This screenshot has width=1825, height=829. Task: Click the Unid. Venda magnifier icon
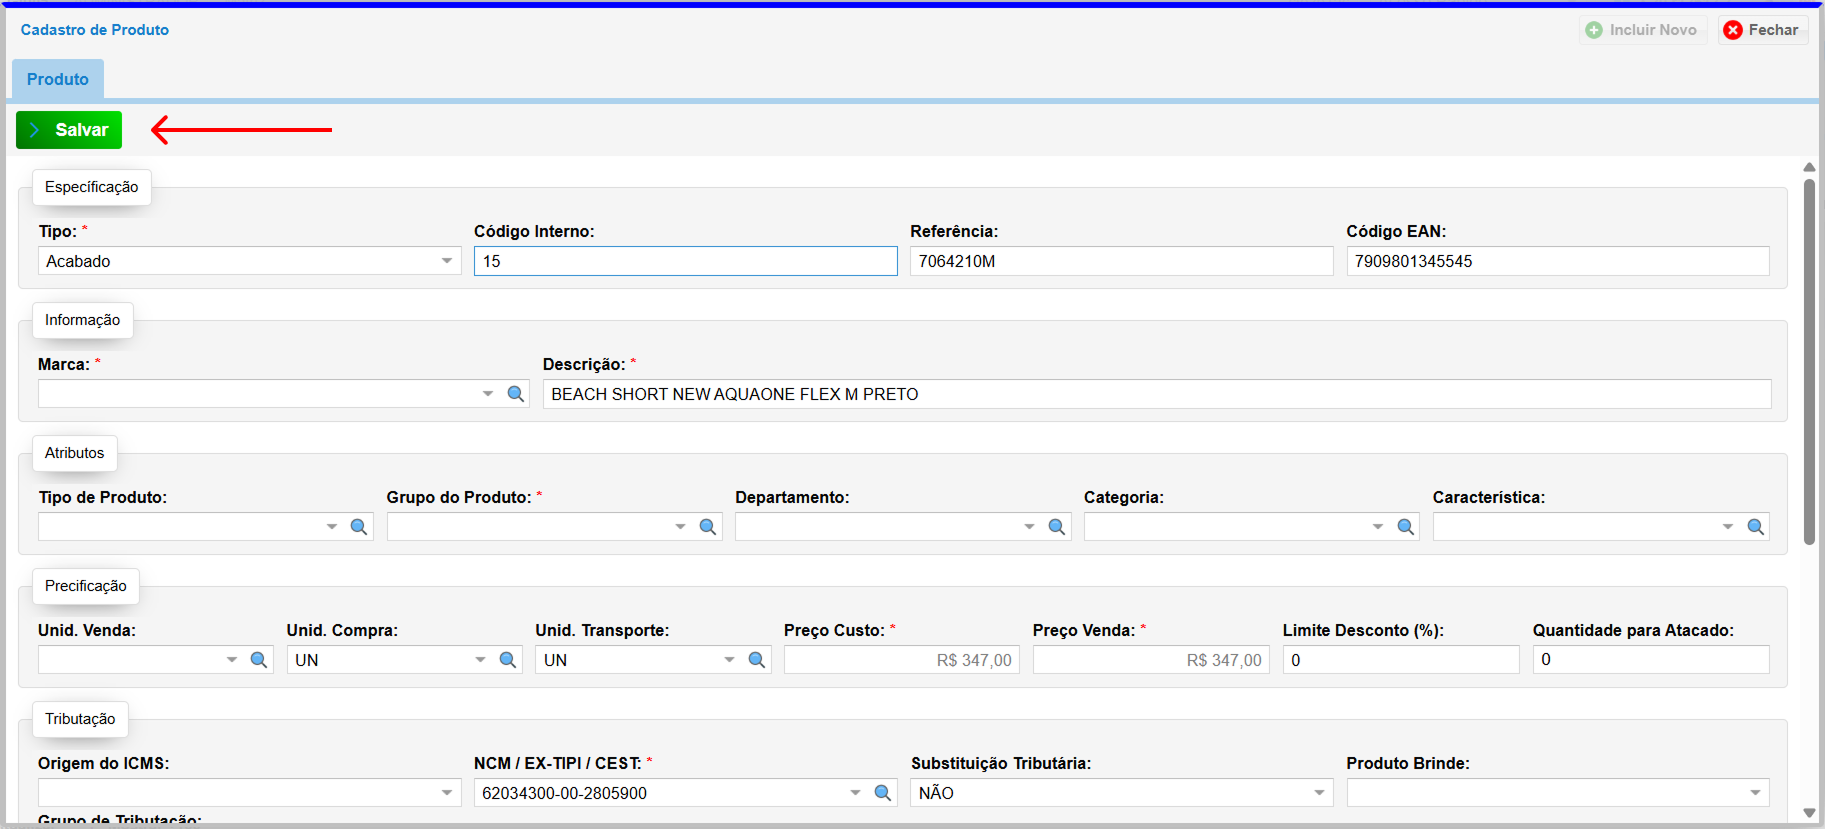(259, 660)
